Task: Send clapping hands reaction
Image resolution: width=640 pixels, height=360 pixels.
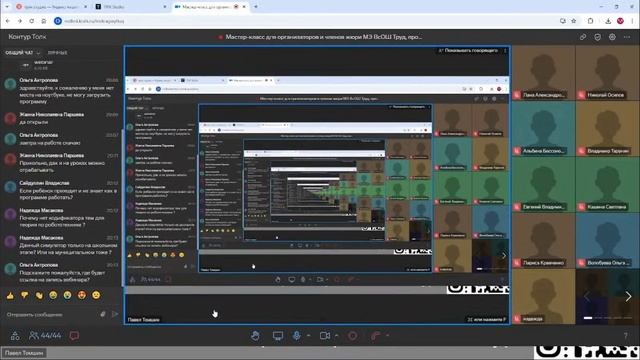Action: pyautogui.click(x=39, y=295)
